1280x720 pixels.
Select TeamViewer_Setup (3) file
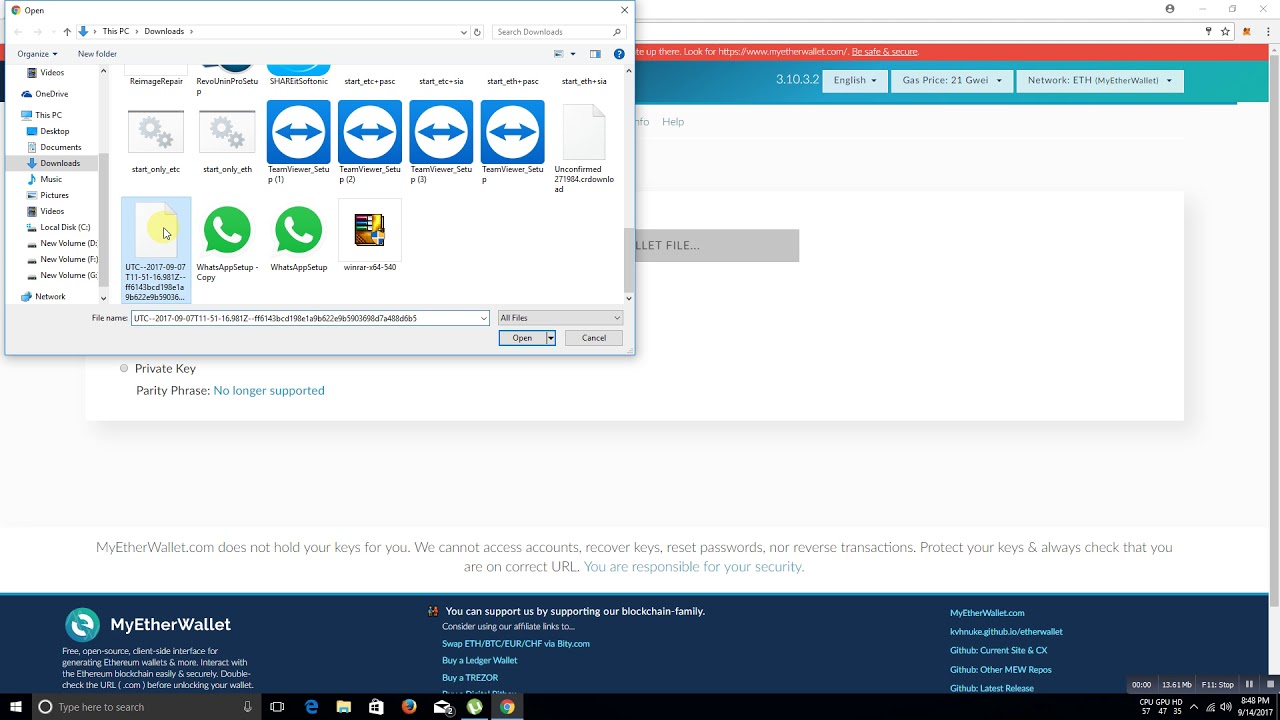click(x=441, y=142)
